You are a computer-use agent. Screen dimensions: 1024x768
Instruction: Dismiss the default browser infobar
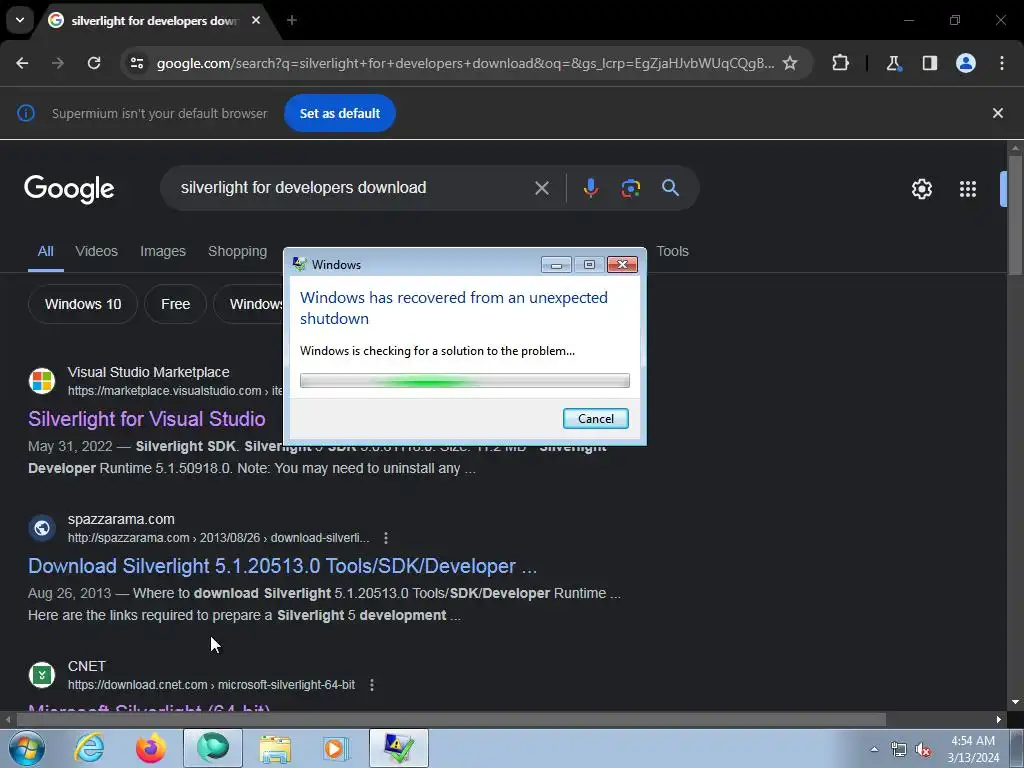pos(998,113)
